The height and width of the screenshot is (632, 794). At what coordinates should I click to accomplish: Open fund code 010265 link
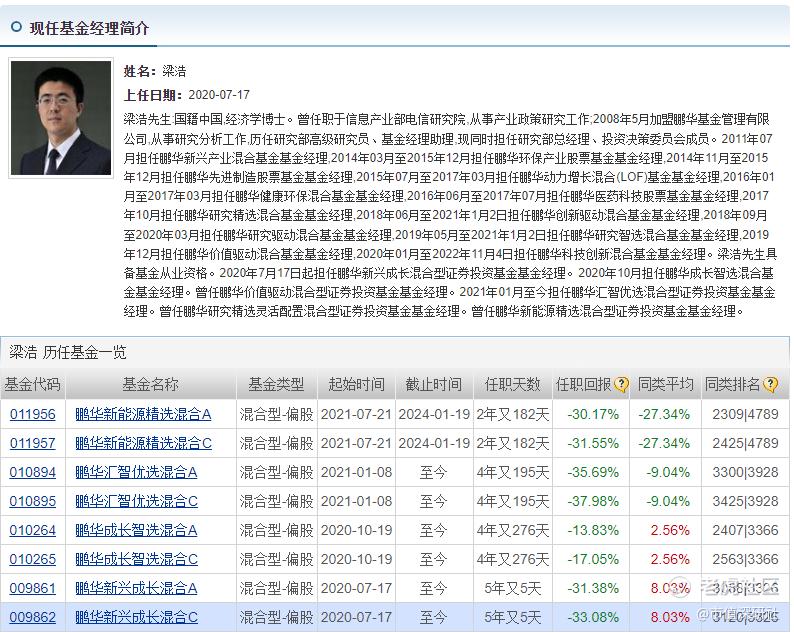[32, 559]
